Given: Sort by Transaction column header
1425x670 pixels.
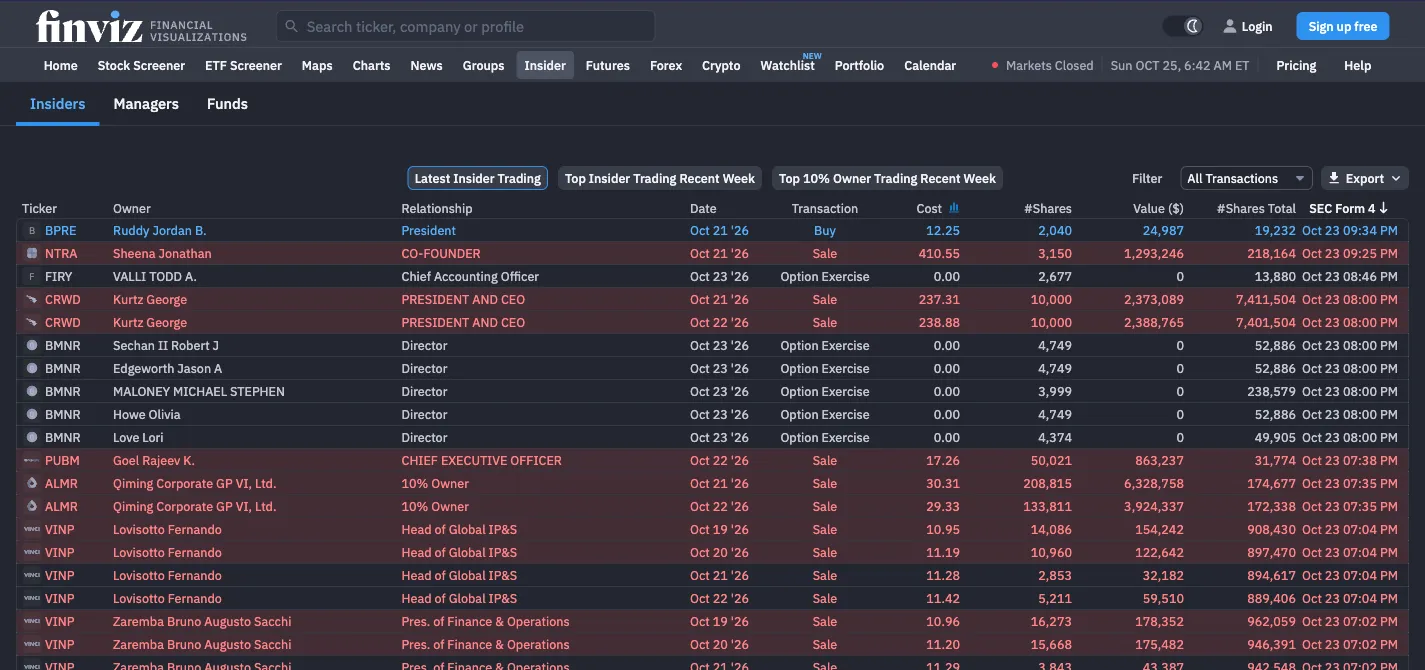Looking at the screenshot, I should click(x=825, y=208).
